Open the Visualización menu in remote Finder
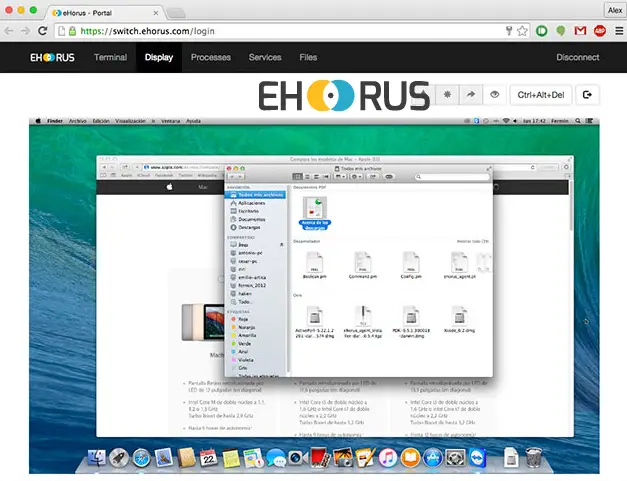627x481 pixels. tap(130, 121)
